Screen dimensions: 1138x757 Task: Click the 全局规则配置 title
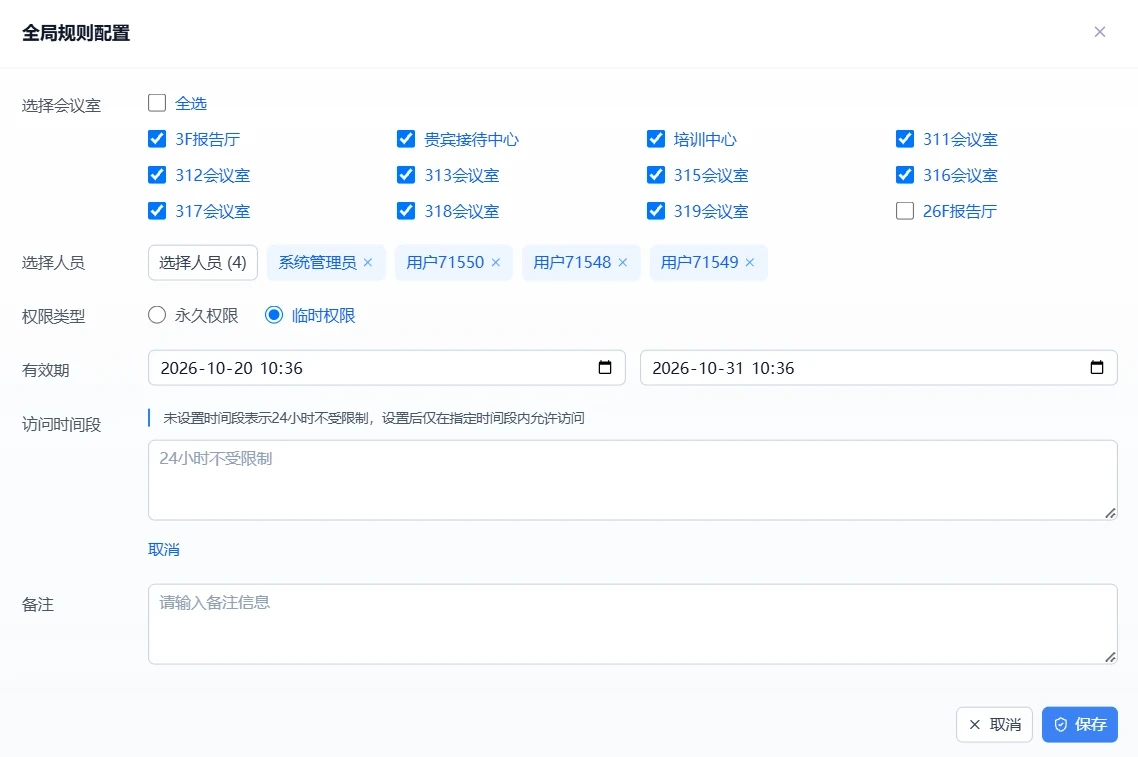point(76,33)
